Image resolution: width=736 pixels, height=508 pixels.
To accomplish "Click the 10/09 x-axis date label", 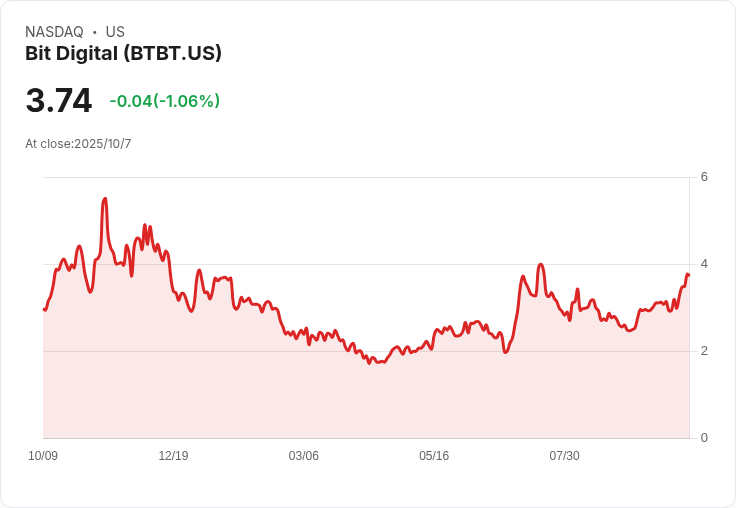I will [x=43, y=456].
